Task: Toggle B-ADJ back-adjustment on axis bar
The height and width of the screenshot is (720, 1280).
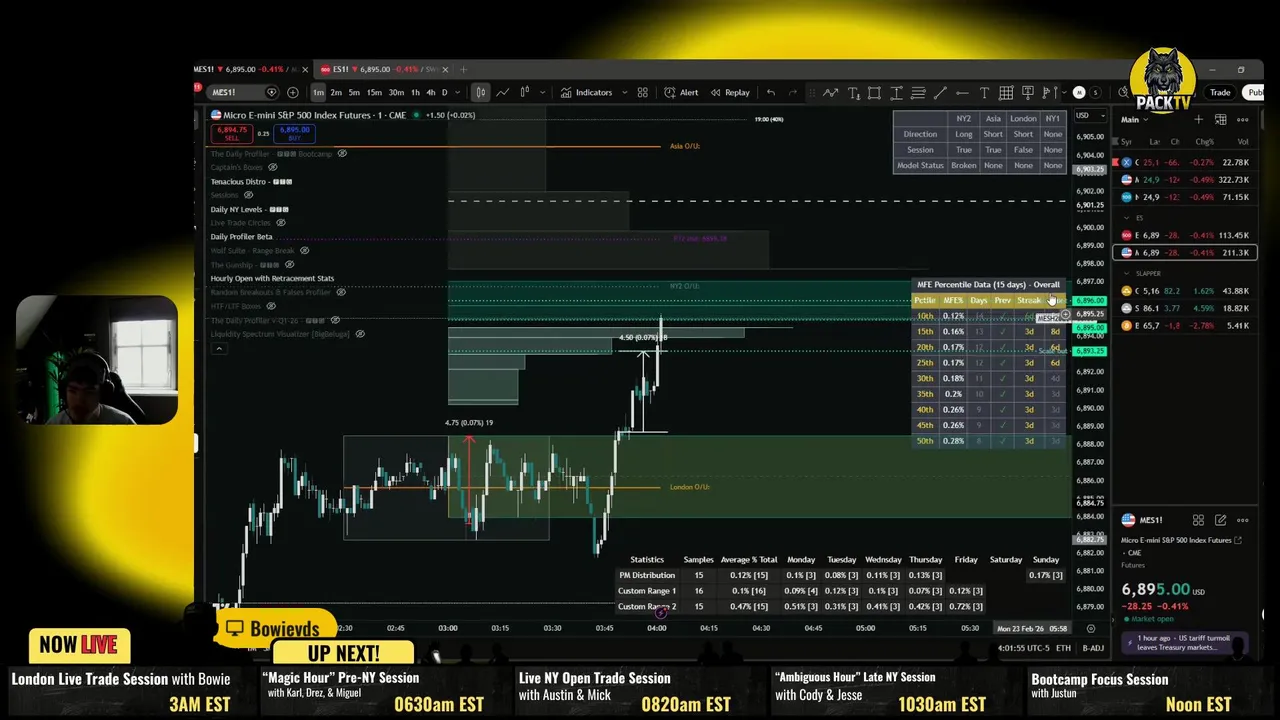Action: point(1092,648)
